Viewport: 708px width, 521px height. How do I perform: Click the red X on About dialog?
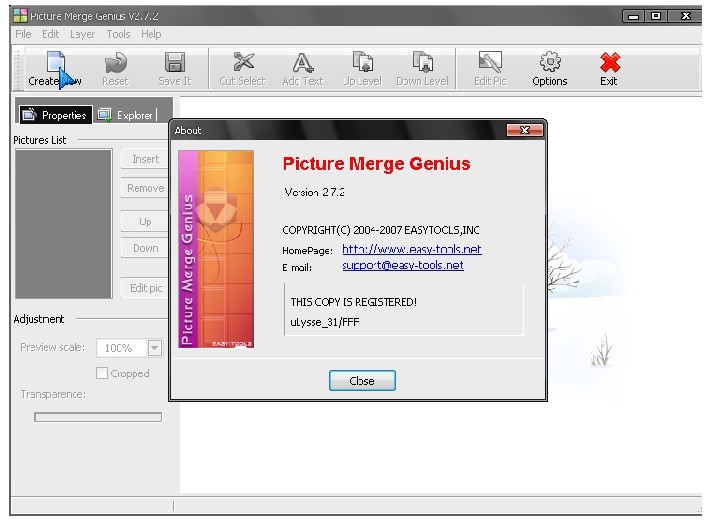pos(525,130)
